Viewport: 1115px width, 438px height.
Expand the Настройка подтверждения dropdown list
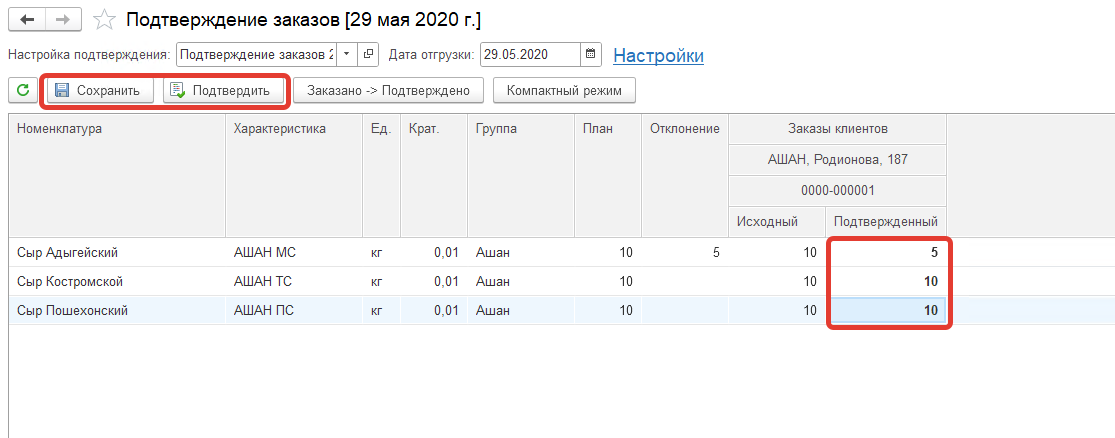click(346, 55)
